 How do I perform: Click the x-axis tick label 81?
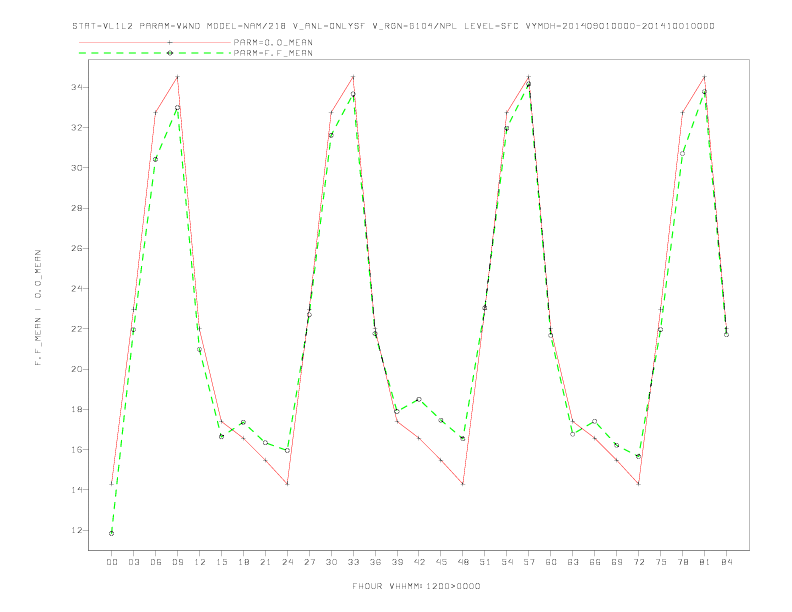tap(705, 562)
